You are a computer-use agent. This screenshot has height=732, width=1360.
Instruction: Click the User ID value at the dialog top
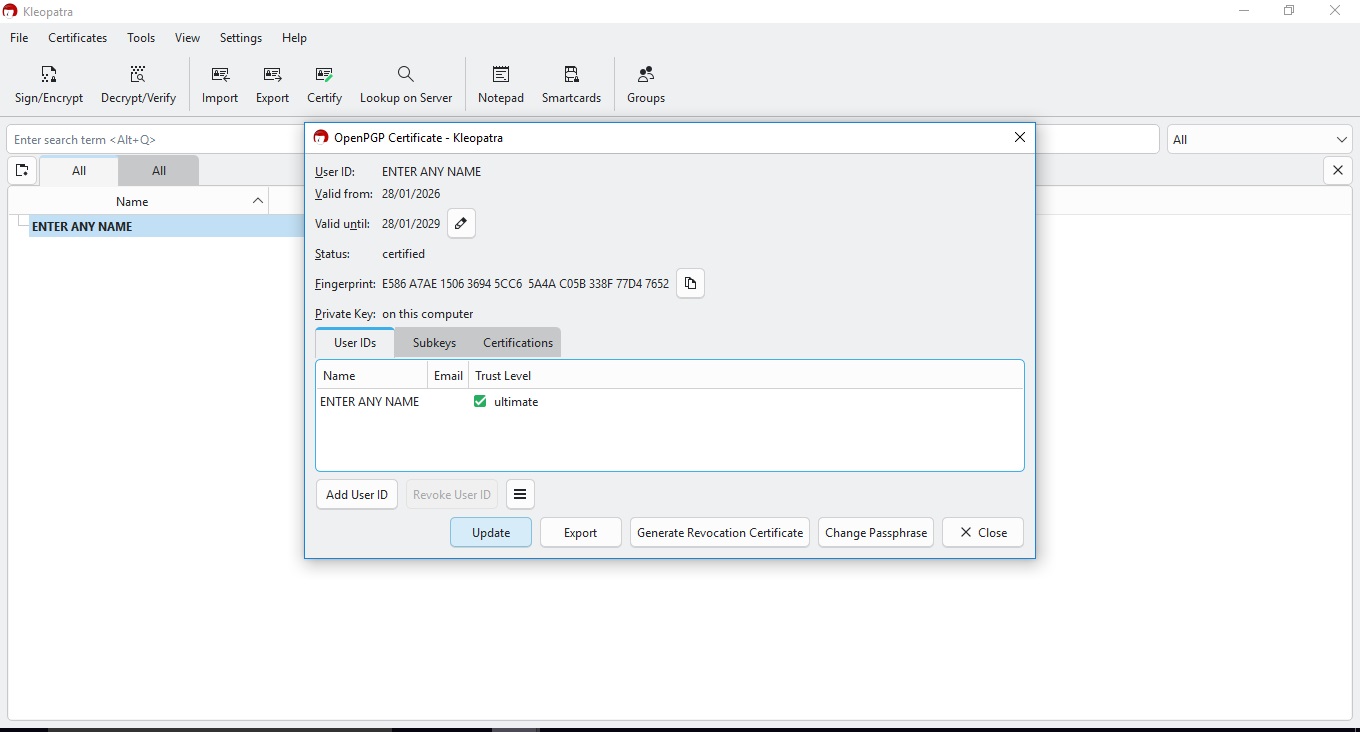[431, 172]
